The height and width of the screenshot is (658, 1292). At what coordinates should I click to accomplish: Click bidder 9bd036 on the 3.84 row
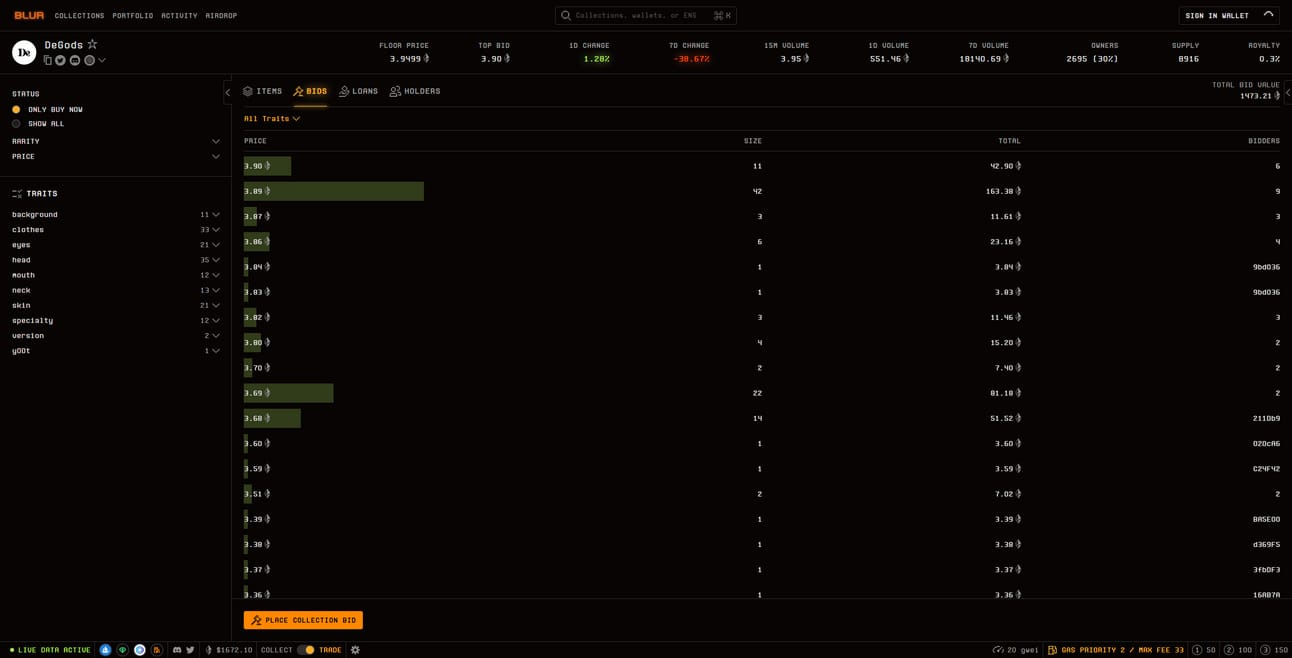click(x=1266, y=267)
